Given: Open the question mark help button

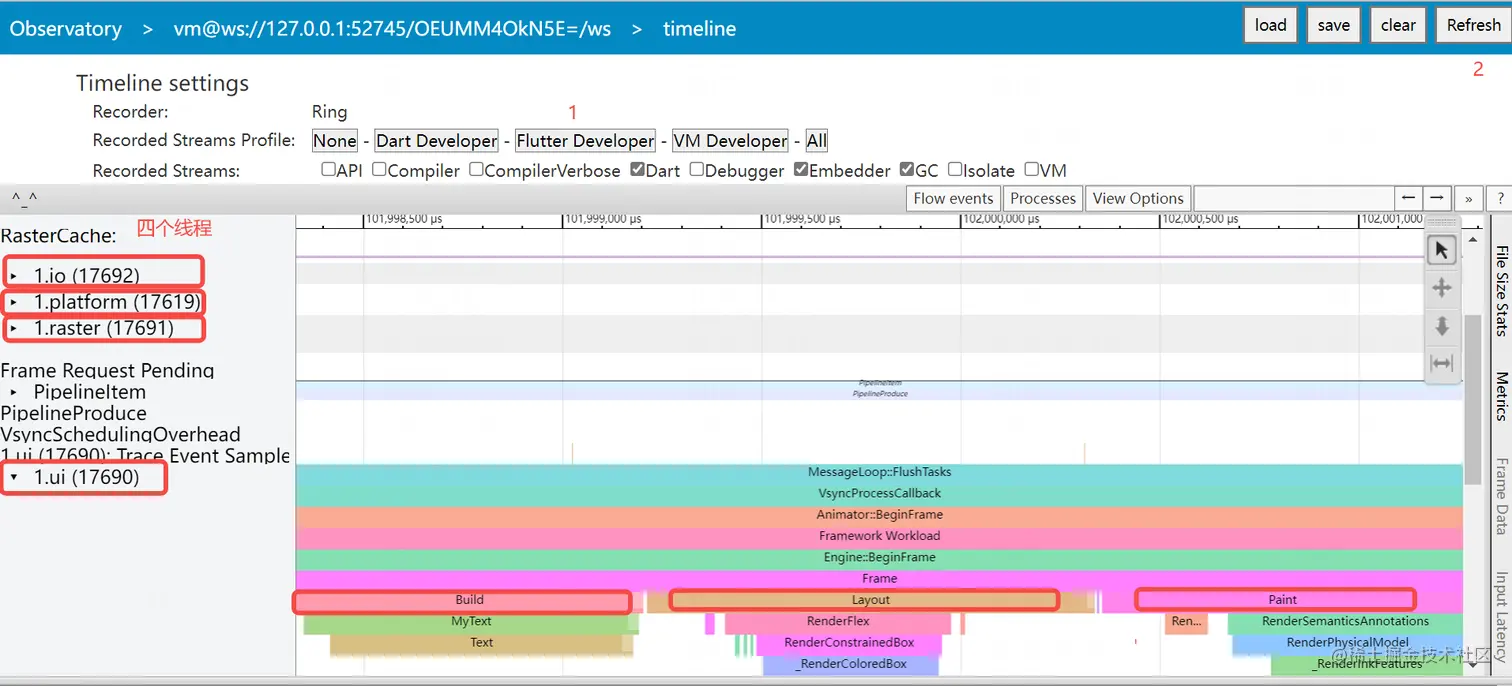Looking at the screenshot, I should point(1500,198).
